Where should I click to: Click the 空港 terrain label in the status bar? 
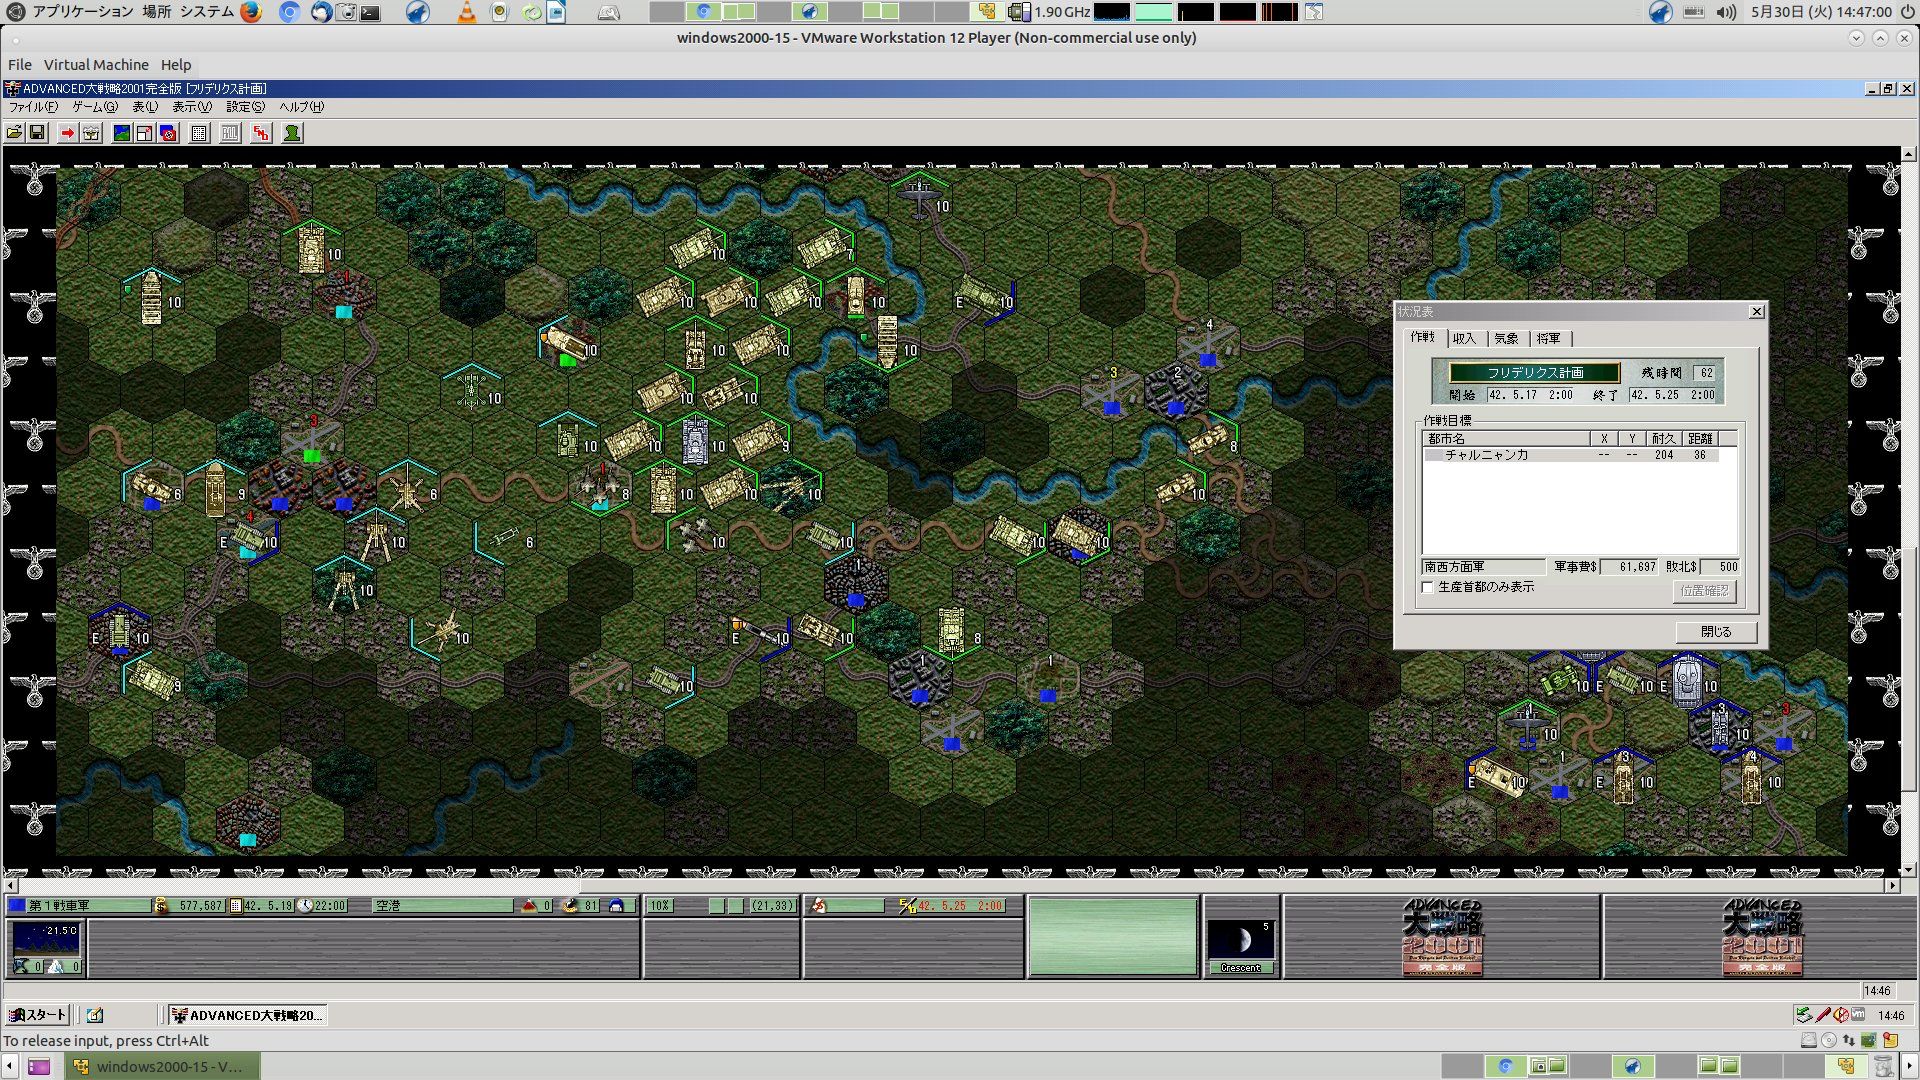pyautogui.click(x=443, y=906)
